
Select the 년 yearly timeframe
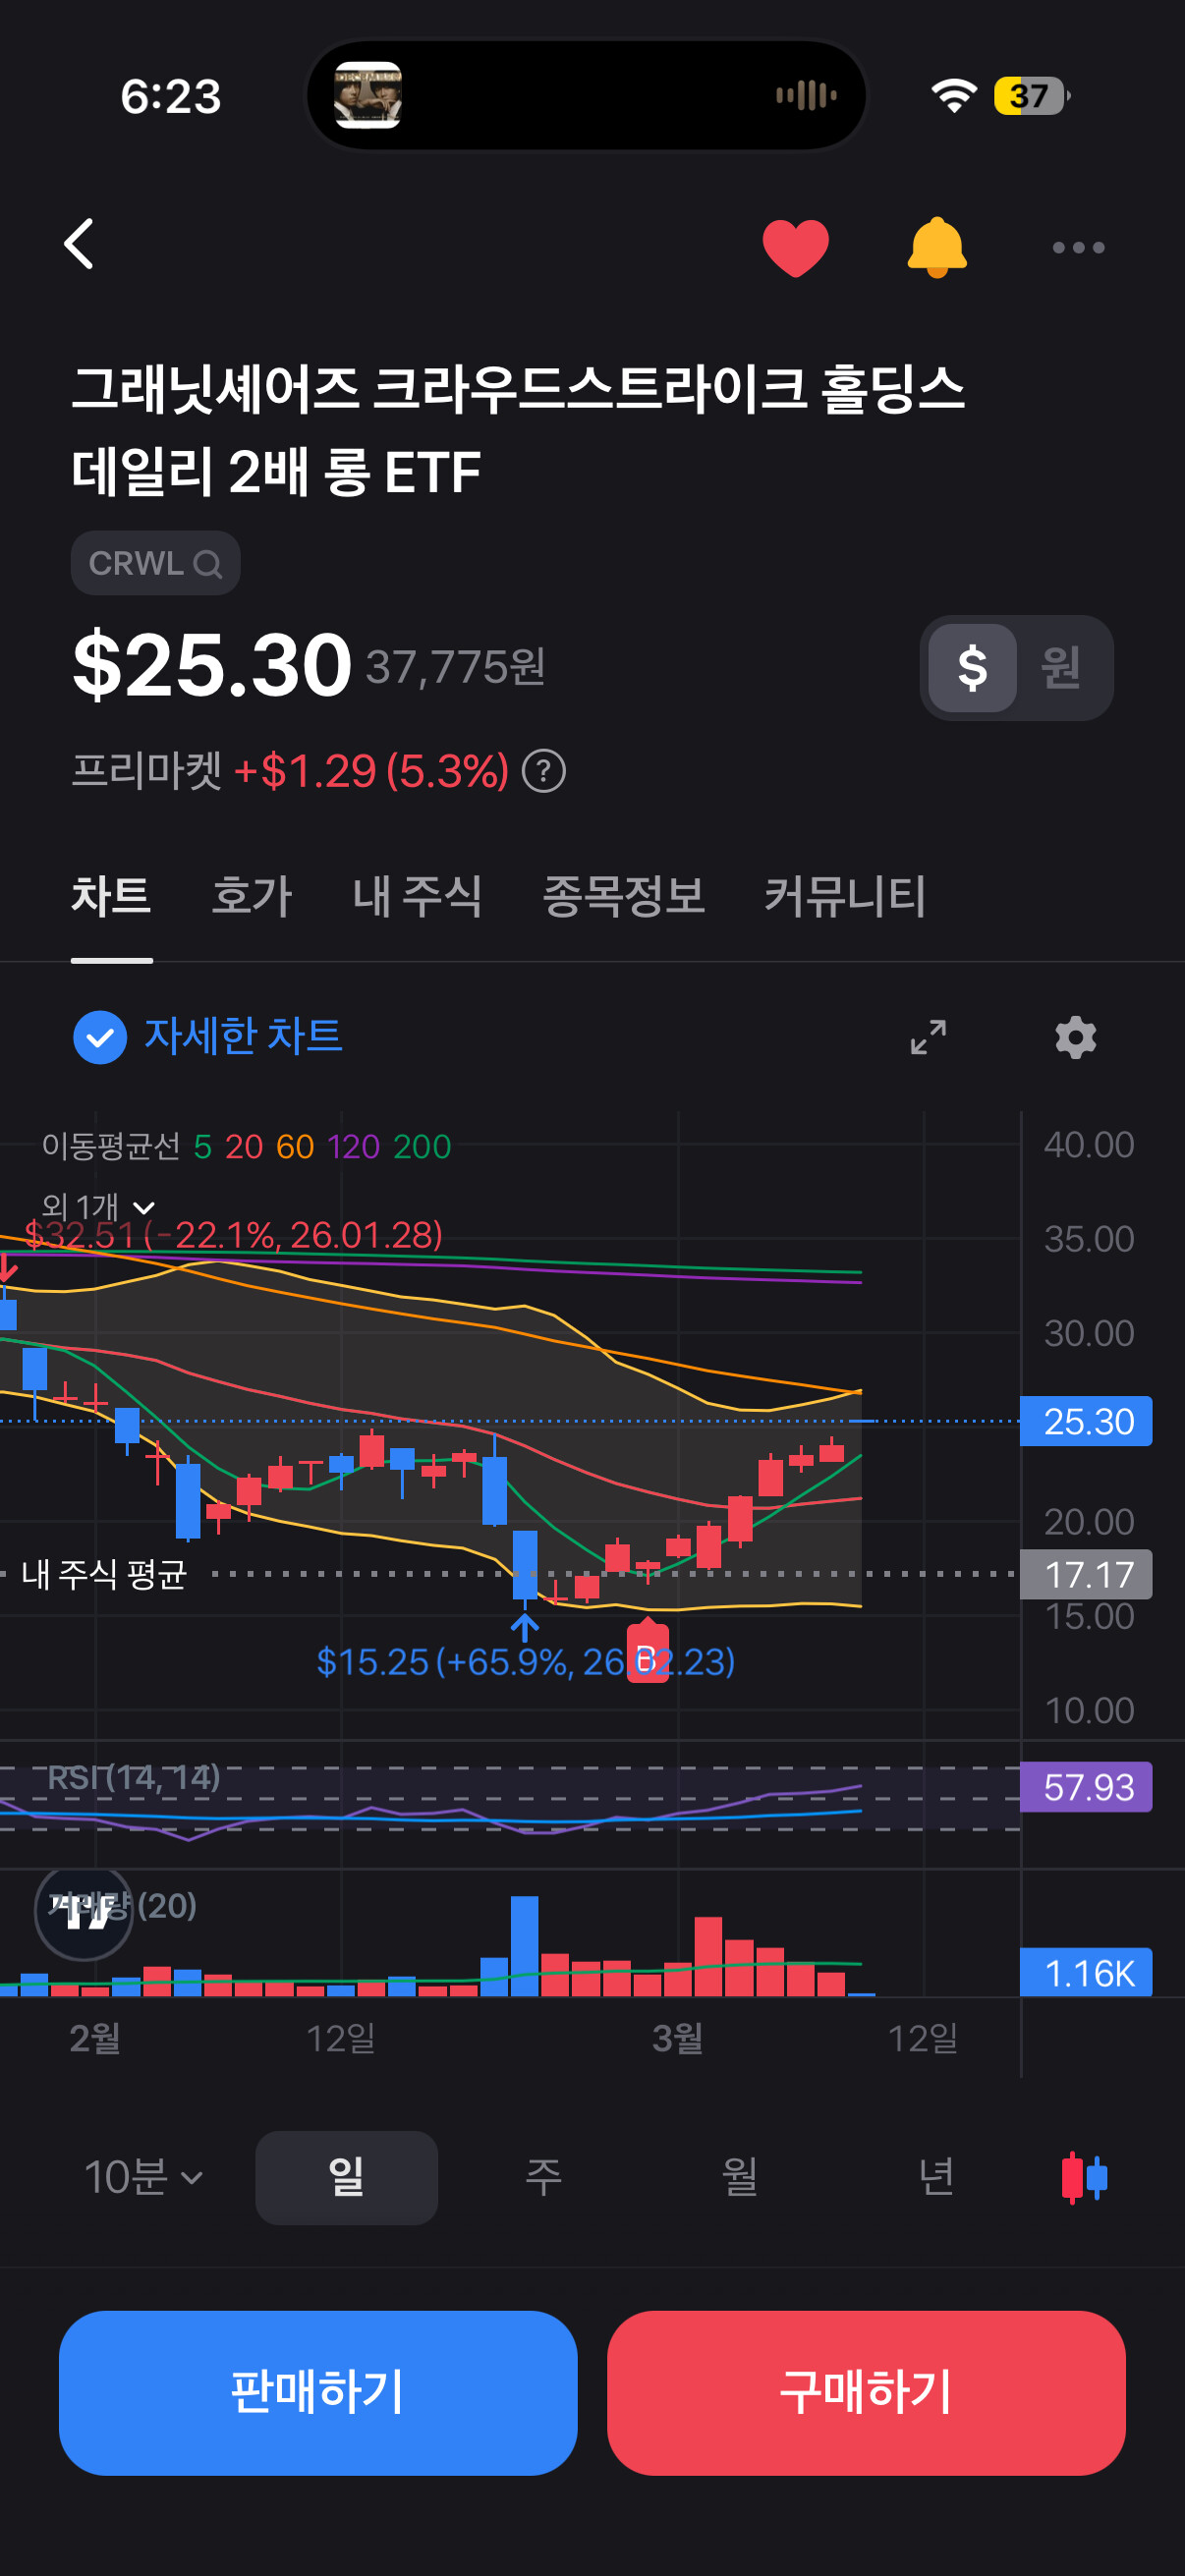tap(936, 2177)
